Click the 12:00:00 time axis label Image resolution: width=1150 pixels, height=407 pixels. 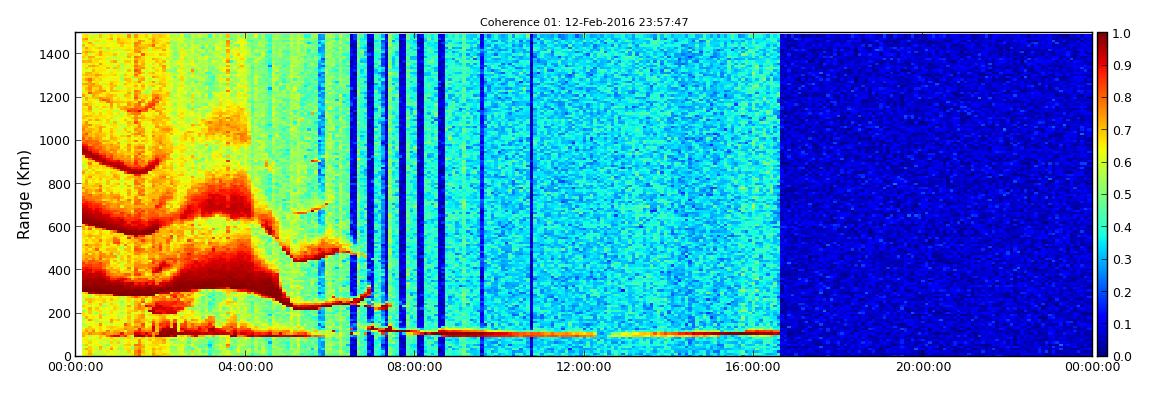pyautogui.click(x=584, y=367)
